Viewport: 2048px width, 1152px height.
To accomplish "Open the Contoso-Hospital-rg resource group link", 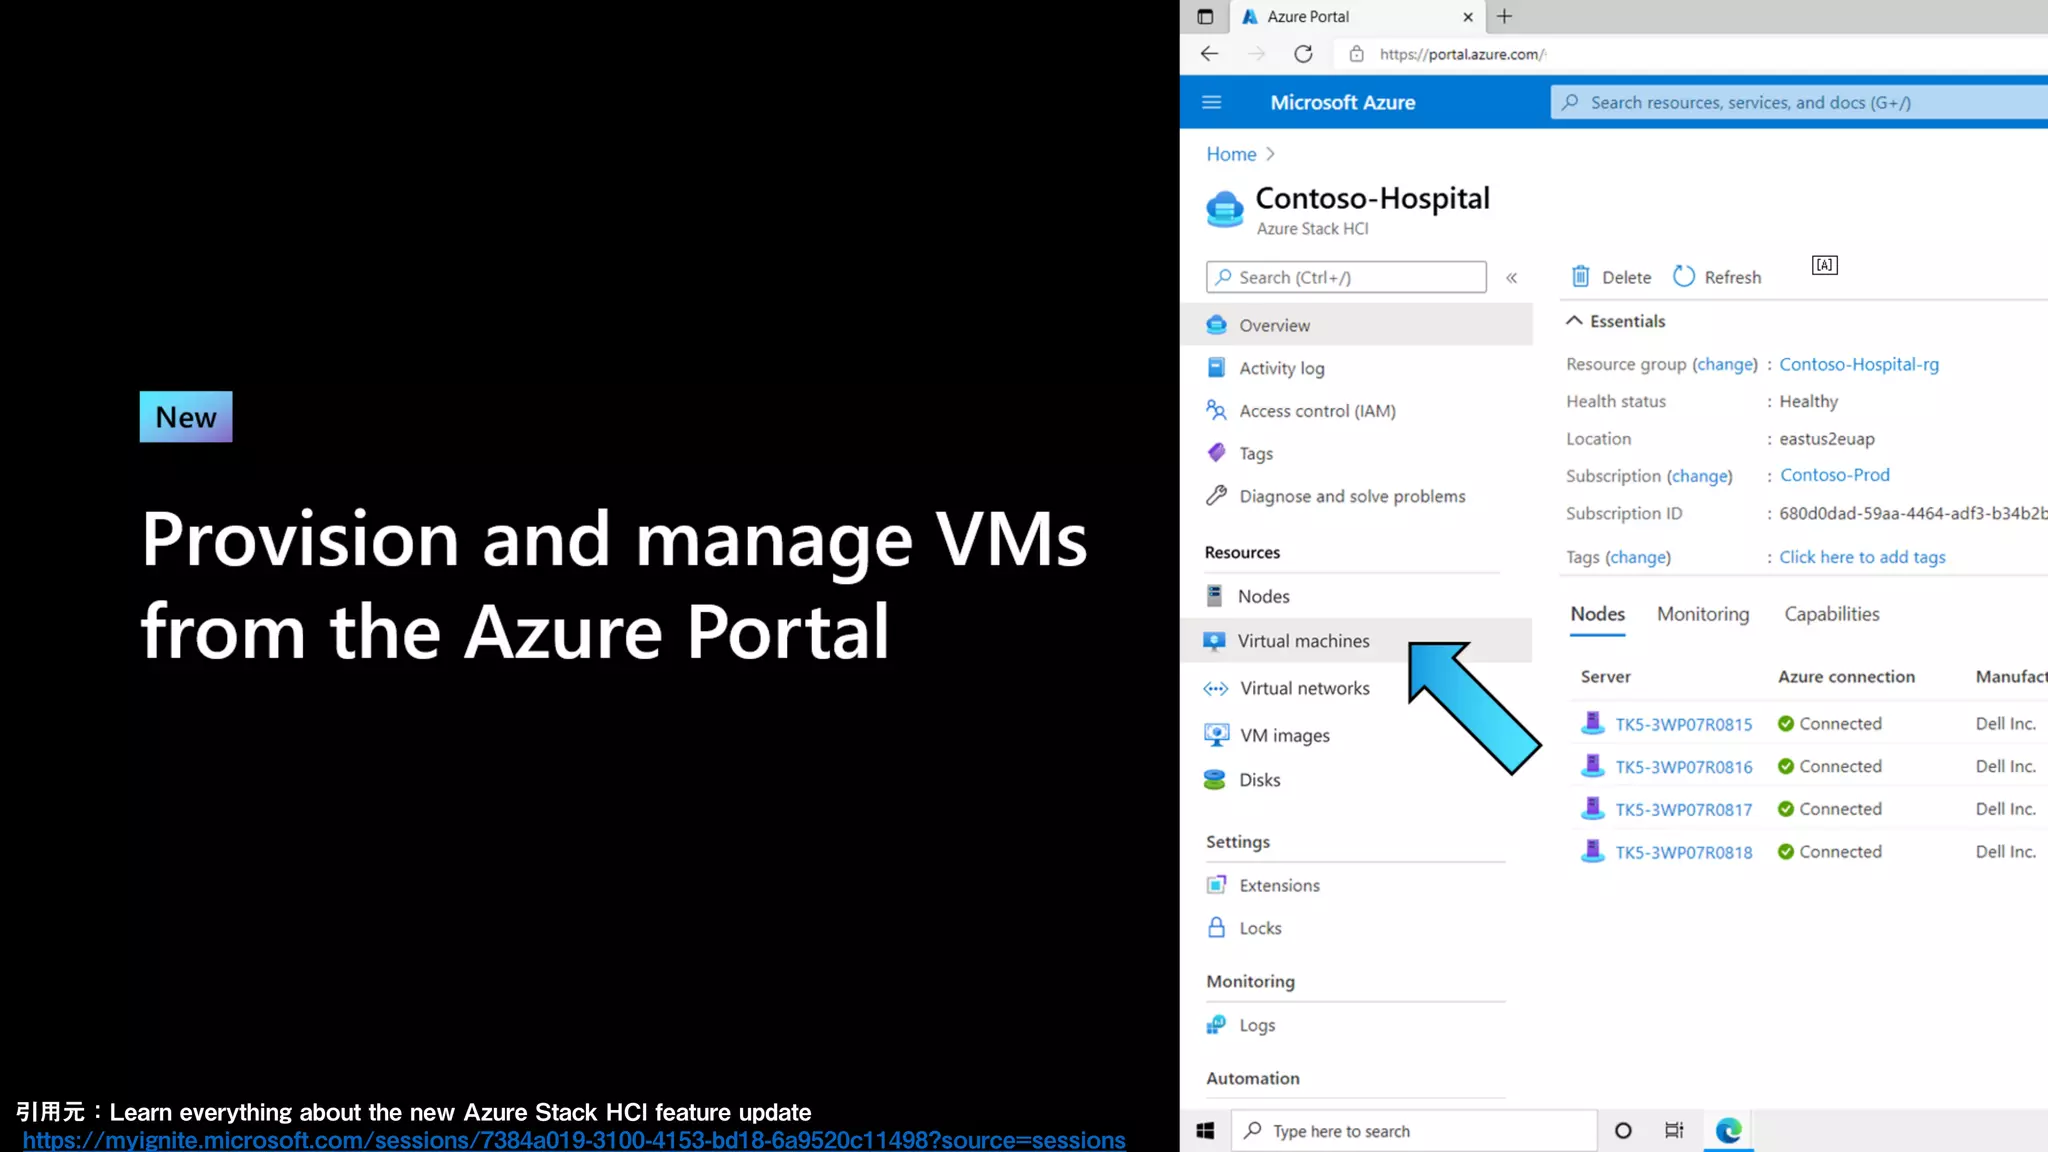I will pyautogui.click(x=1859, y=364).
